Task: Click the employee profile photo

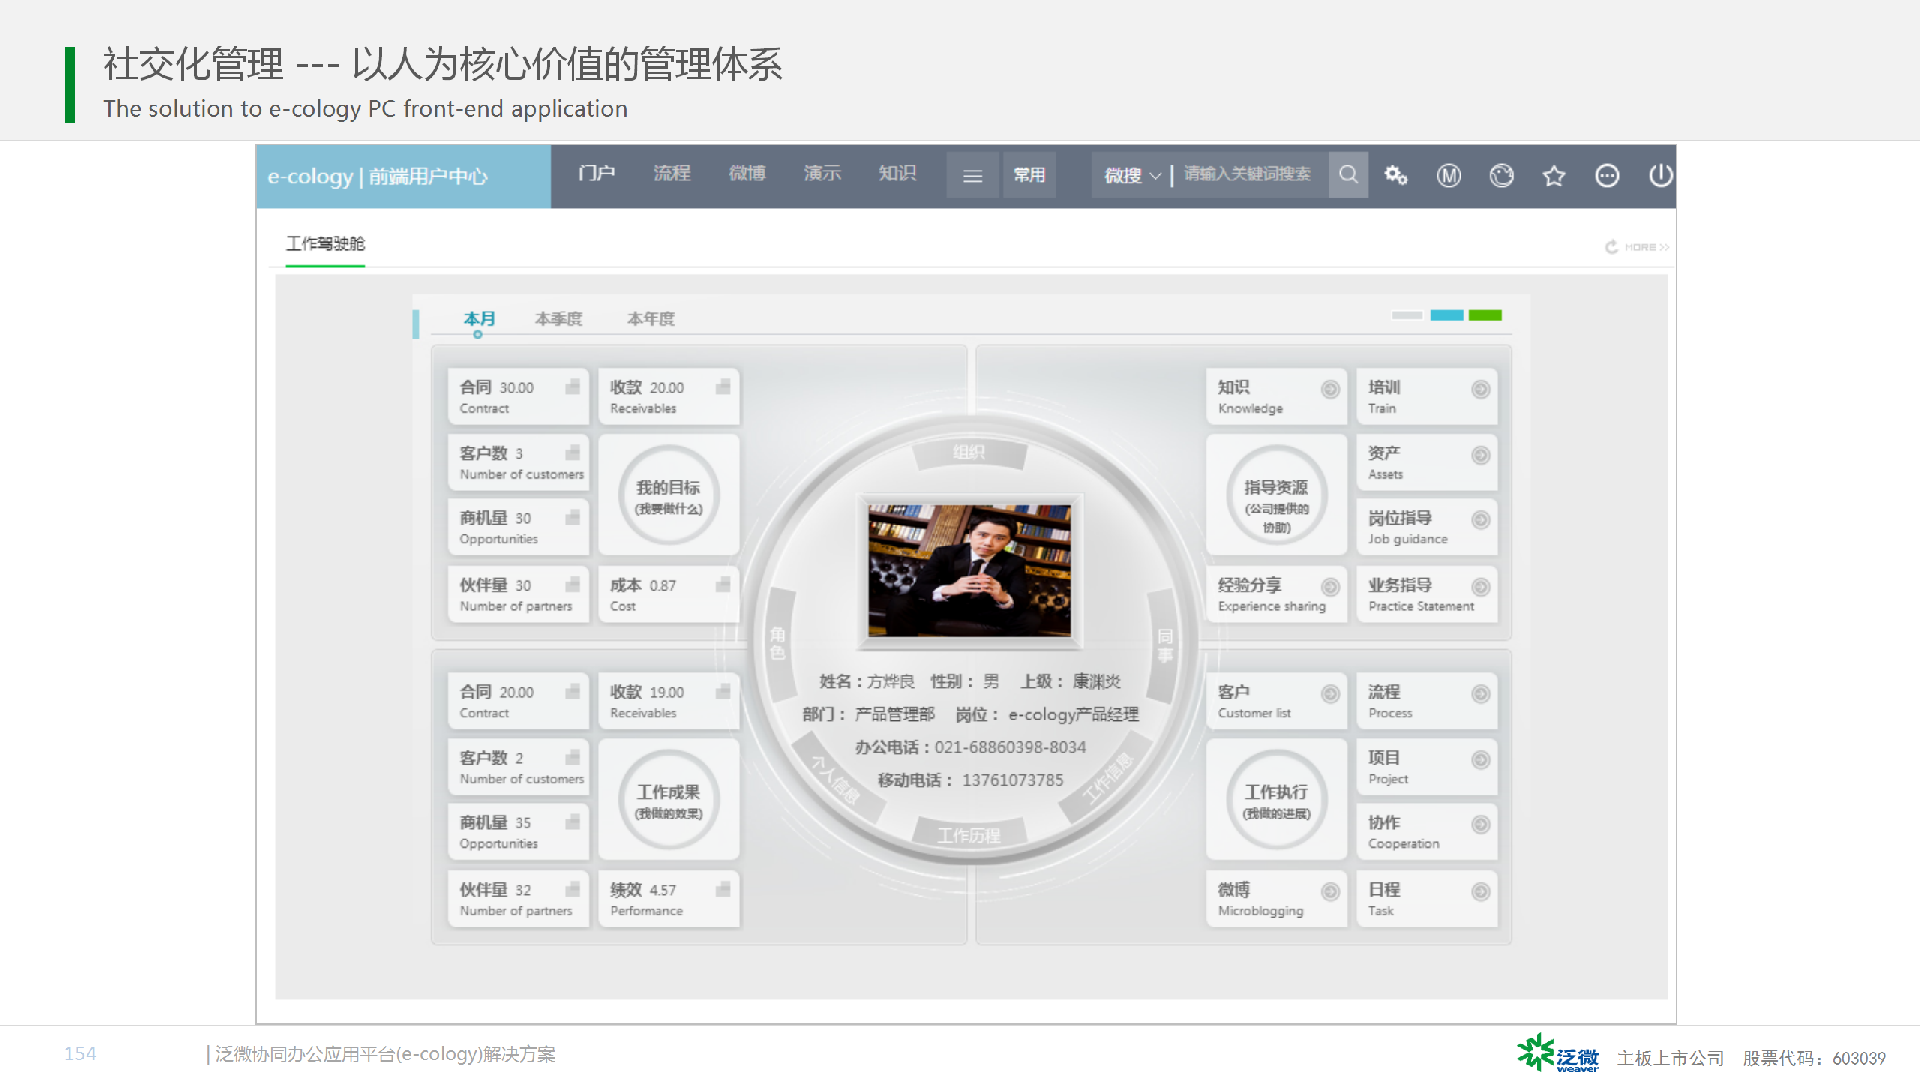Action: tap(970, 570)
